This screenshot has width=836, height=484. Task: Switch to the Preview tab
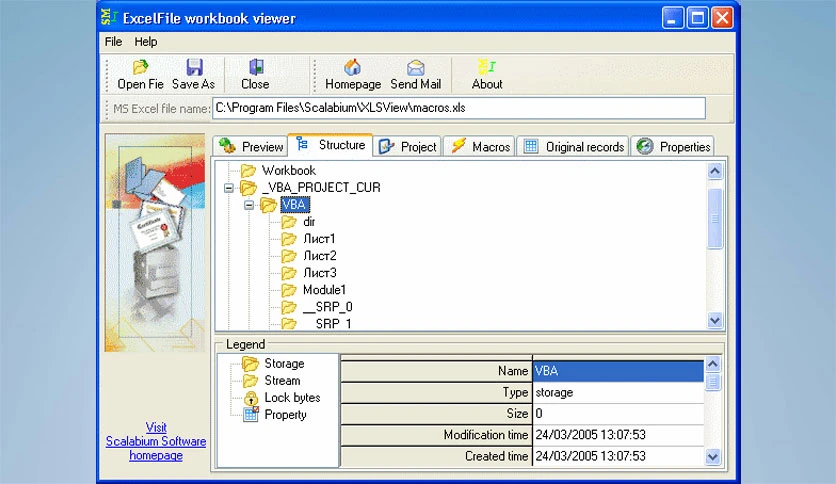point(251,147)
